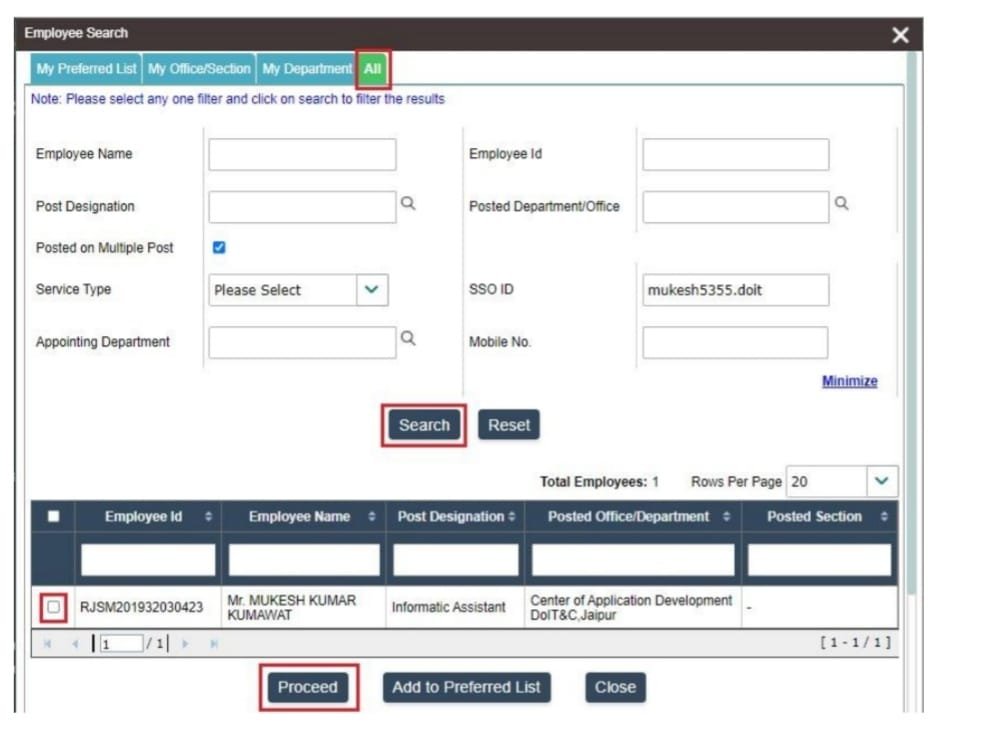Image resolution: width=985 pixels, height=731 pixels.
Task: Select the All tab
Action: click(373, 68)
